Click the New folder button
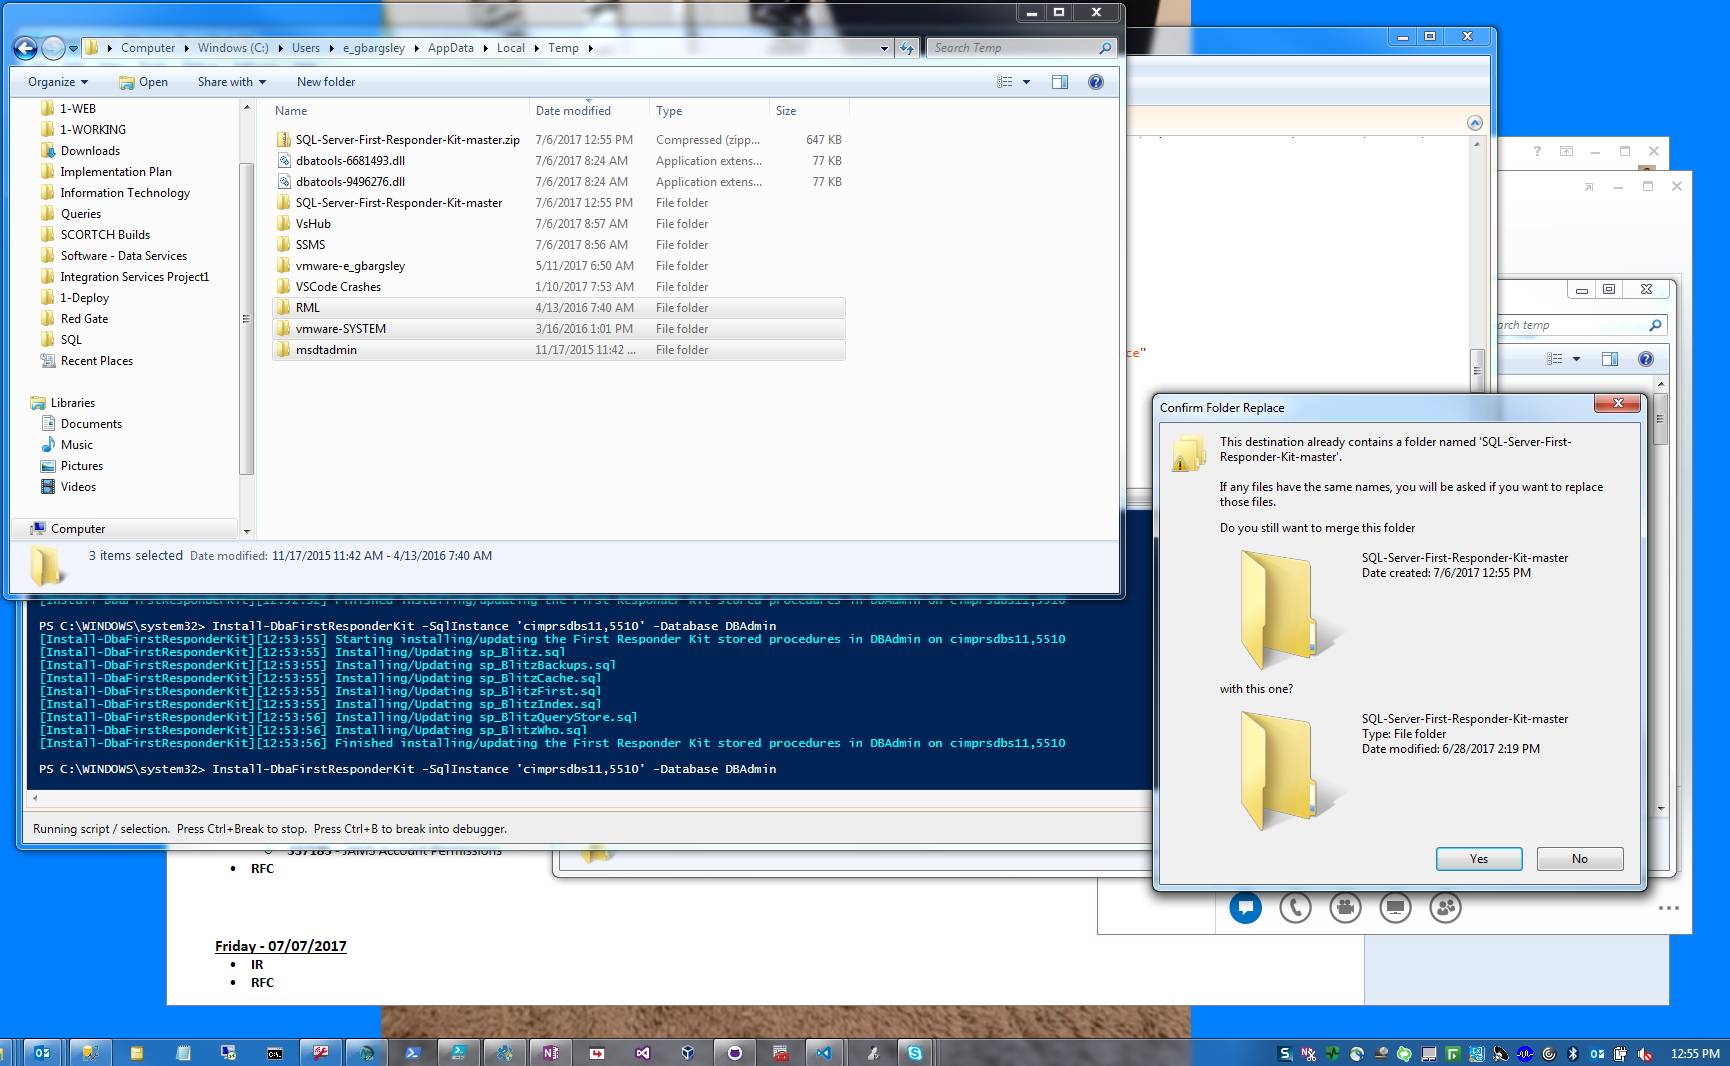 [x=325, y=82]
